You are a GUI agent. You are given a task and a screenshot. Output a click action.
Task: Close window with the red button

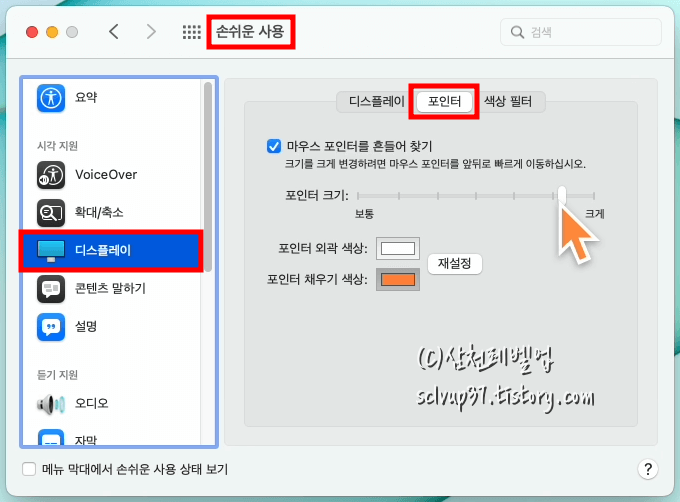point(32,32)
